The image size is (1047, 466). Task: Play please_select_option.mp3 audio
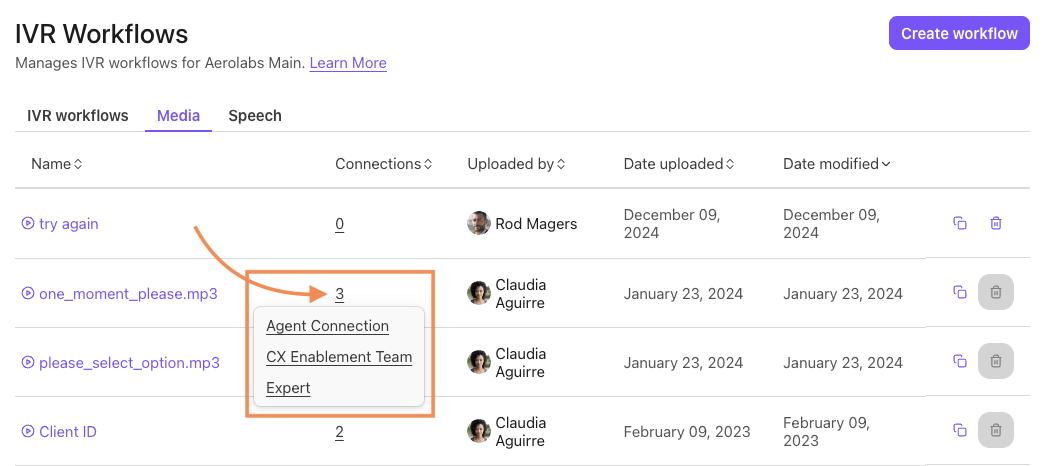[28, 363]
